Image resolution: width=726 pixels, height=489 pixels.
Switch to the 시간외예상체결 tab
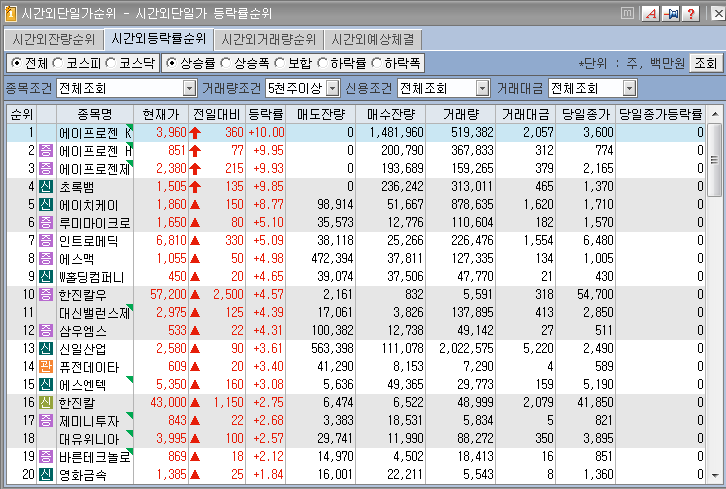coord(373,39)
